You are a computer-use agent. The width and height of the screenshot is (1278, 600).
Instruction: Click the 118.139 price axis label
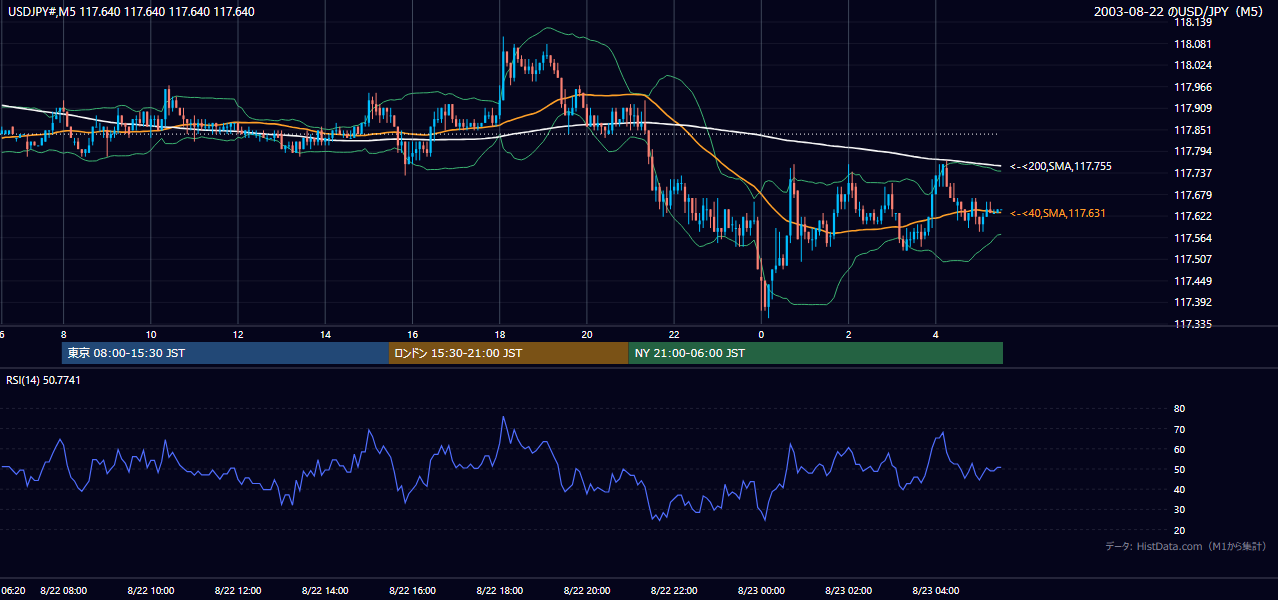point(1194,22)
